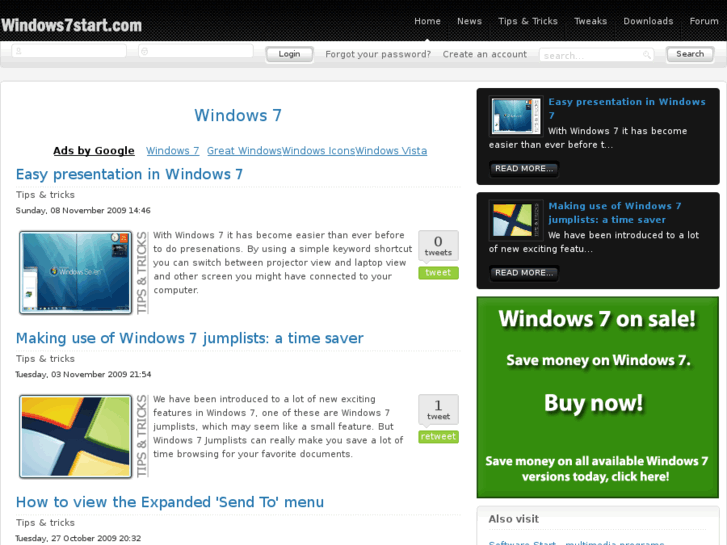Click the Search button
Viewport: 727px width, 545px height.
tap(690, 54)
